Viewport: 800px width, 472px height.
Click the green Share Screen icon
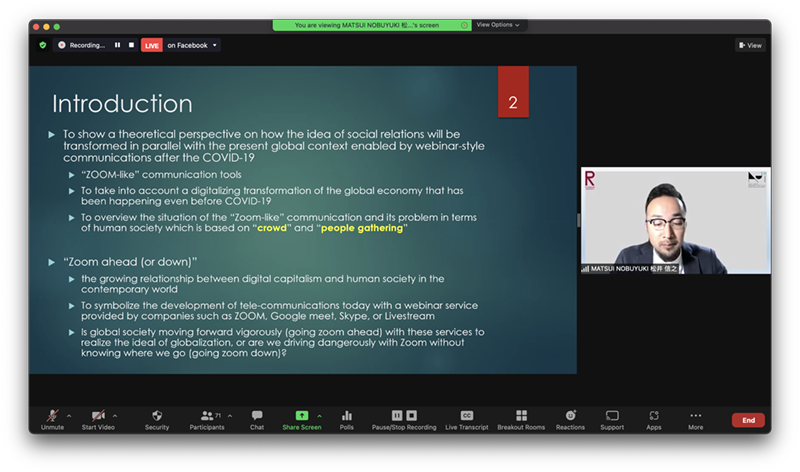point(301,415)
